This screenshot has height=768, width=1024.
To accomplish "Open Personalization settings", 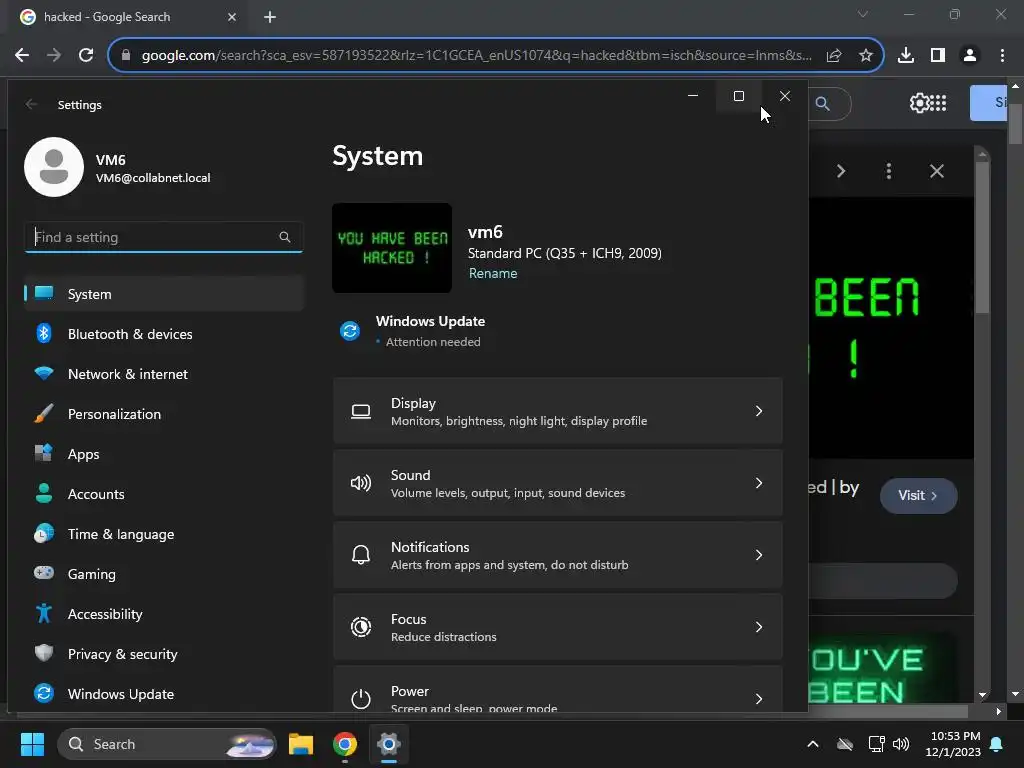I will point(164,414).
